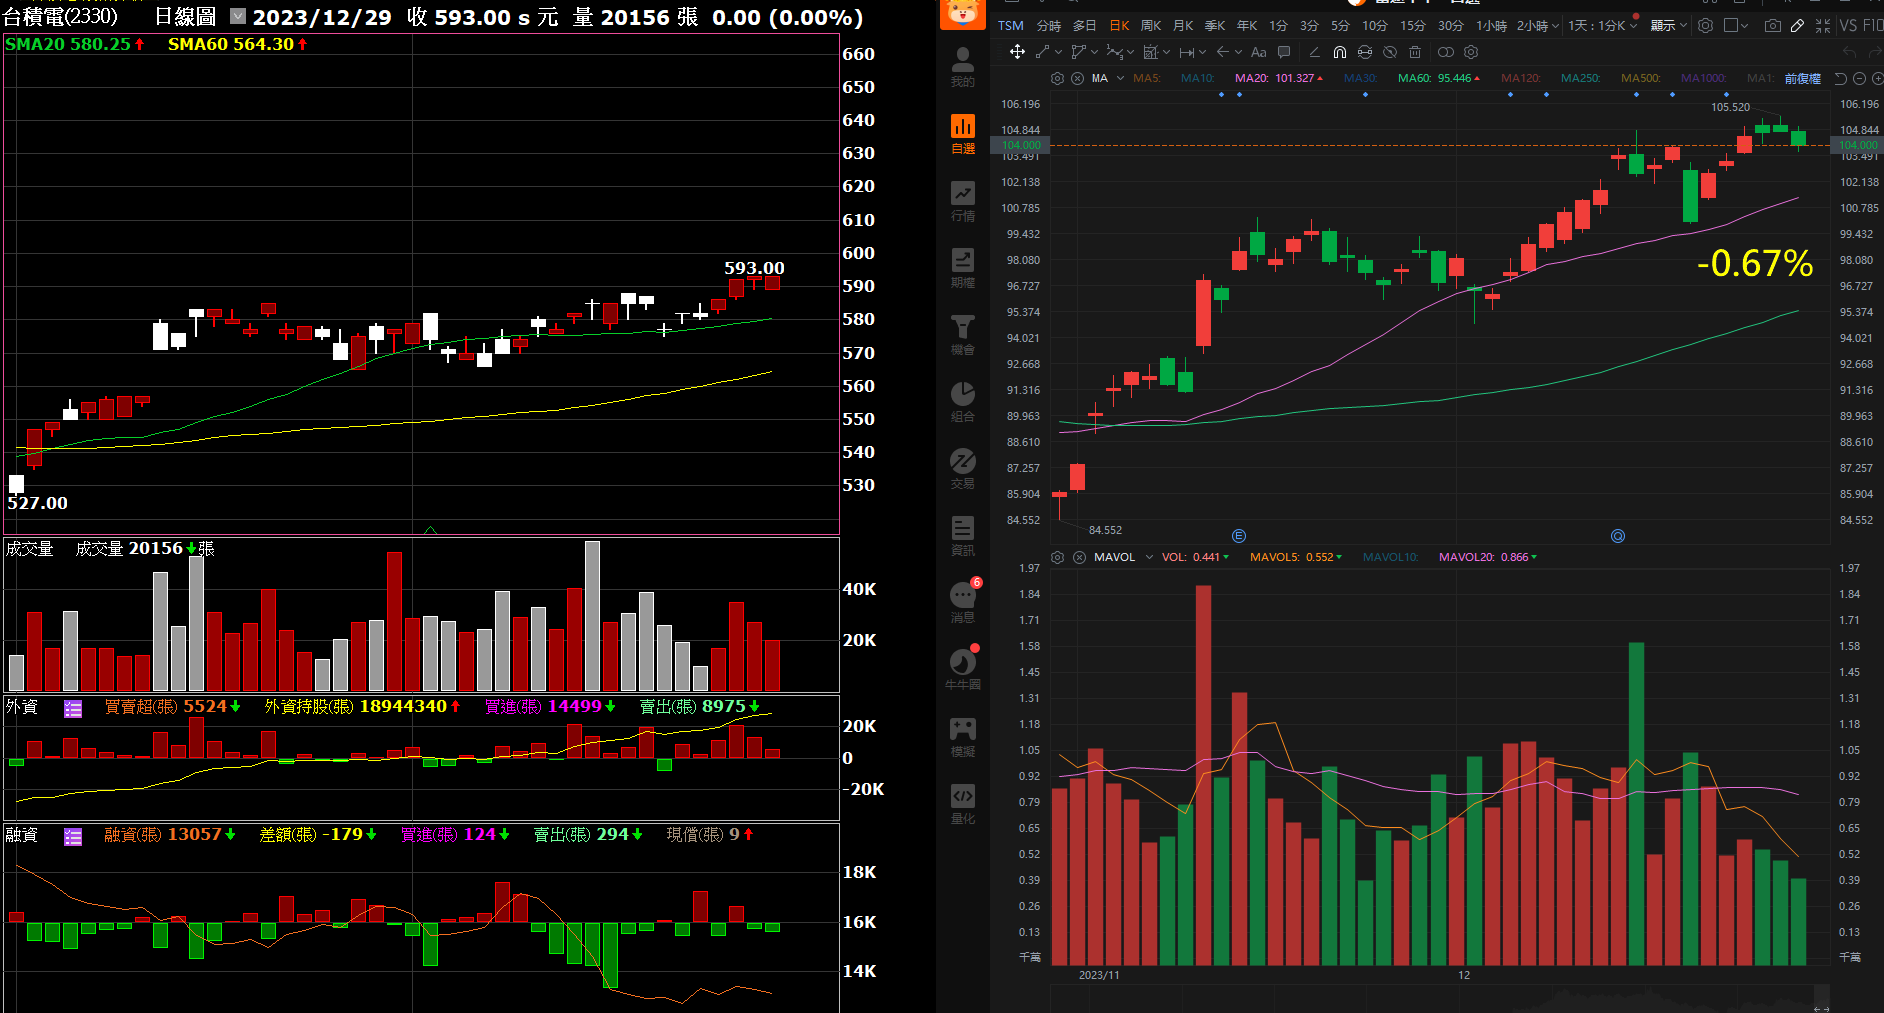Select the comment bubble annotation tool
Image resolution: width=1884 pixels, height=1013 pixels.
tap(1284, 52)
